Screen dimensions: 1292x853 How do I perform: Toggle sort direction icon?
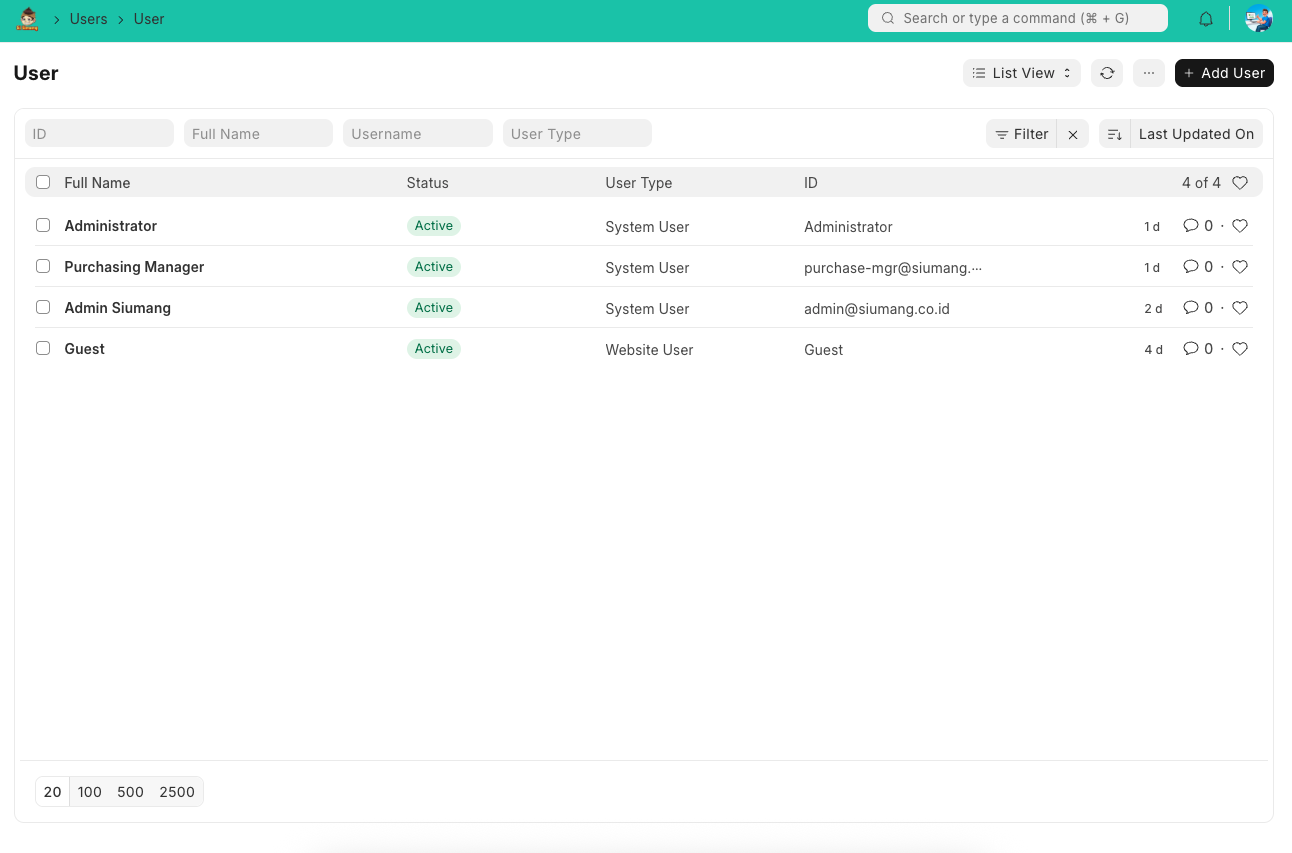click(1114, 134)
